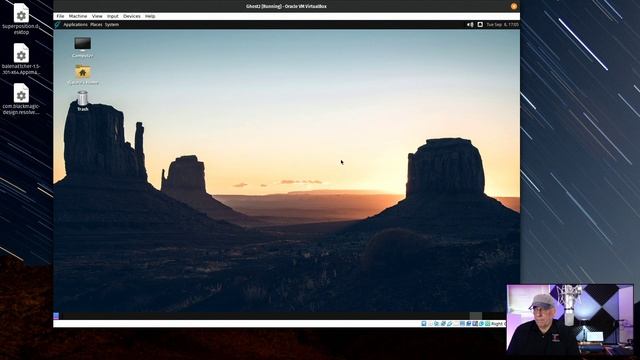This screenshot has width=640, height=360.
Task: Open the Places menu in the guest panel
Action: [96, 24]
